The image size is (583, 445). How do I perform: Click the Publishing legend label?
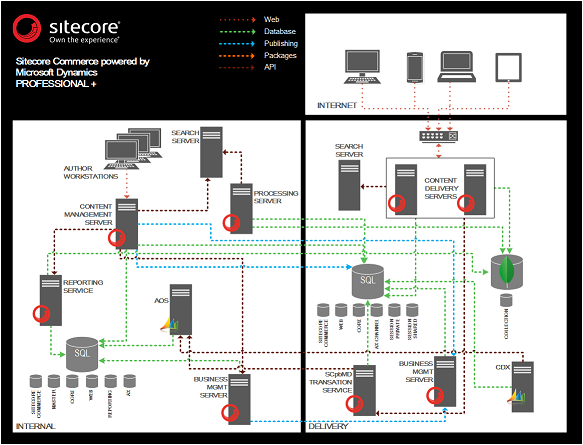tap(281, 43)
